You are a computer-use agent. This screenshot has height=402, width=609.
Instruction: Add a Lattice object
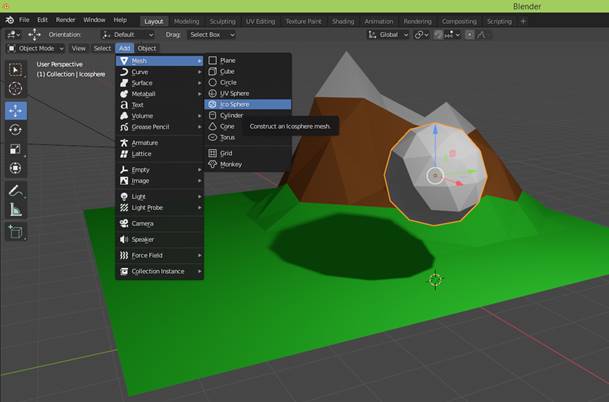(x=160, y=154)
